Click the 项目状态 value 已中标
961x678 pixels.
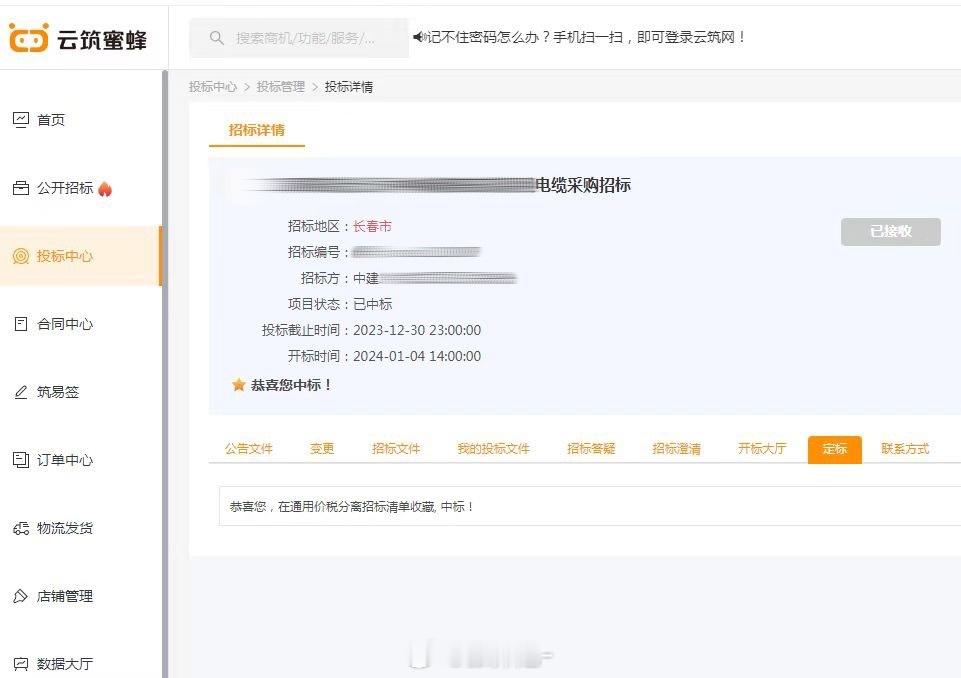pyautogui.click(x=373, y=304)
